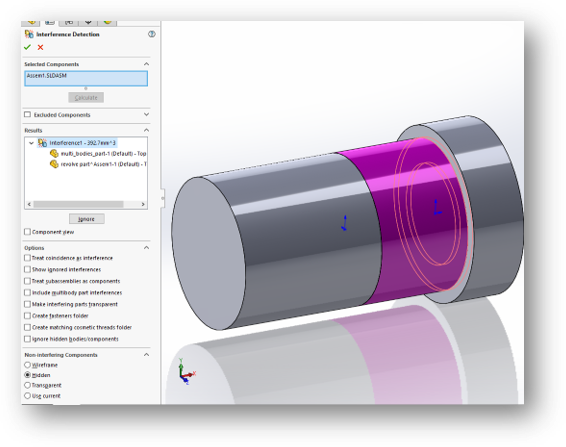Click the multi_bodies_part-1 component icon
Screen dimensions: 566x447
(x=54, y=153)
